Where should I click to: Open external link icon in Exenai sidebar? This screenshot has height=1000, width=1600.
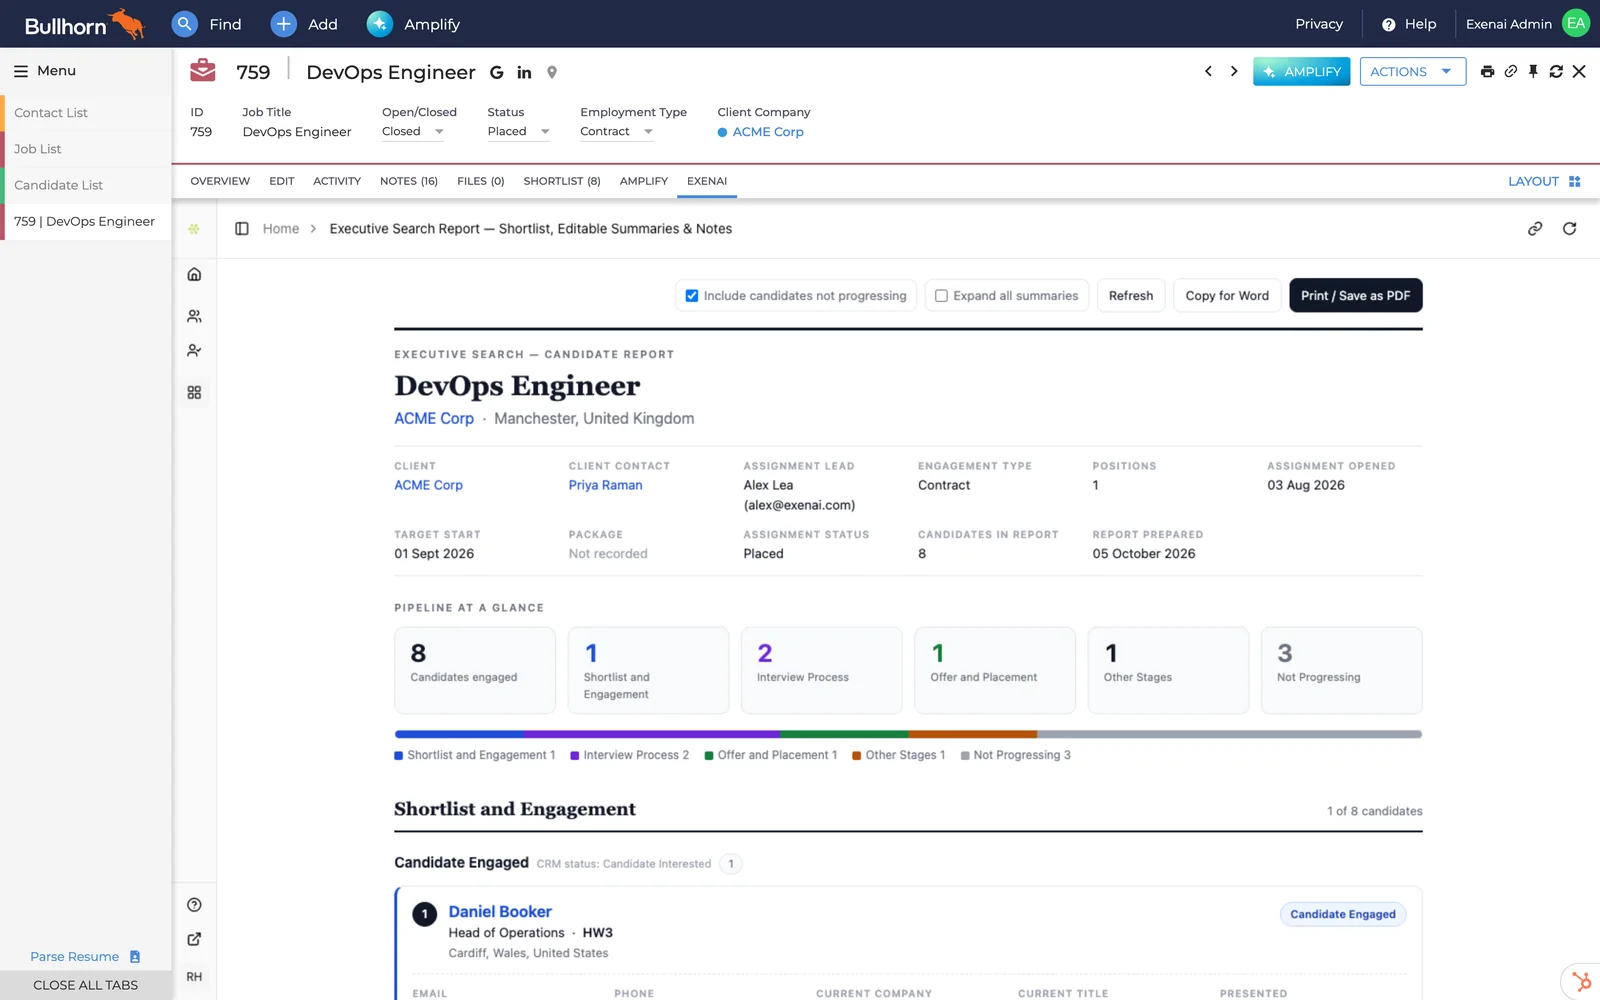pyautogui.click(x=194, y=939)
